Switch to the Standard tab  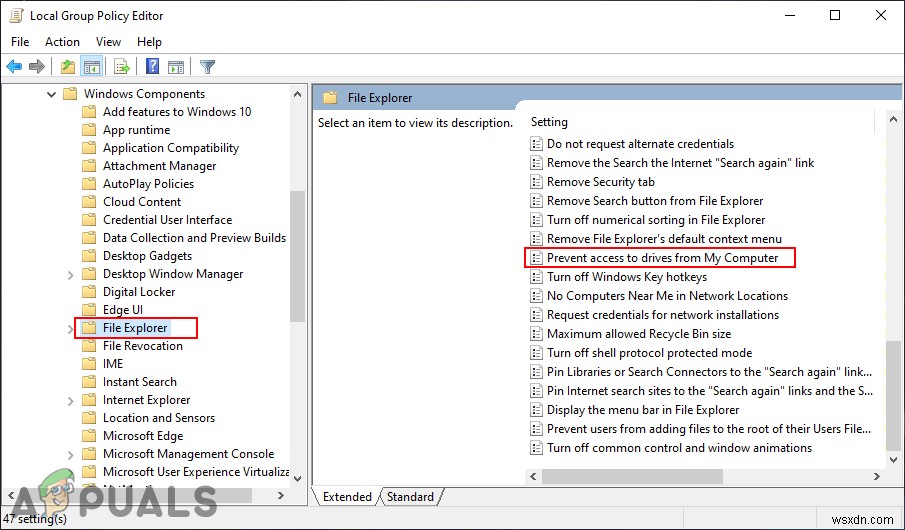coord(410,497)
